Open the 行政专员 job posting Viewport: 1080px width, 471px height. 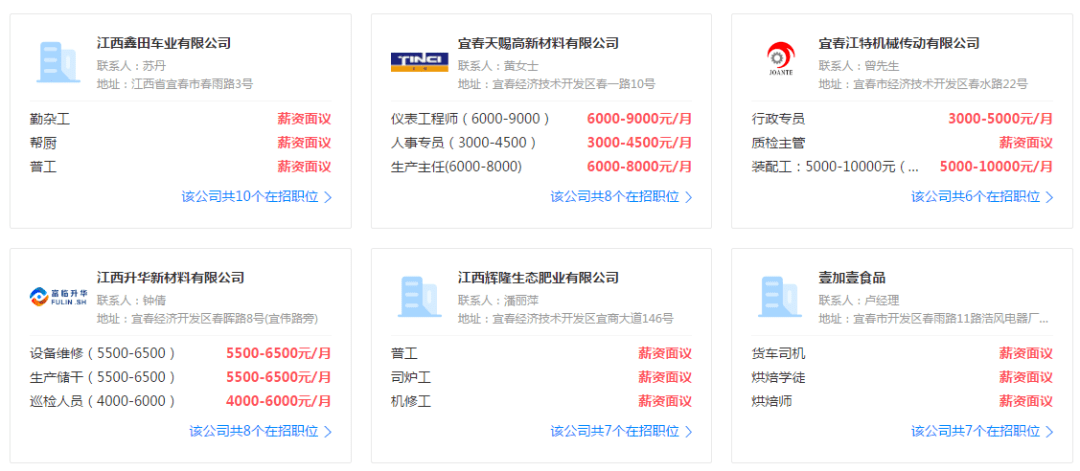tap(778, 119)
